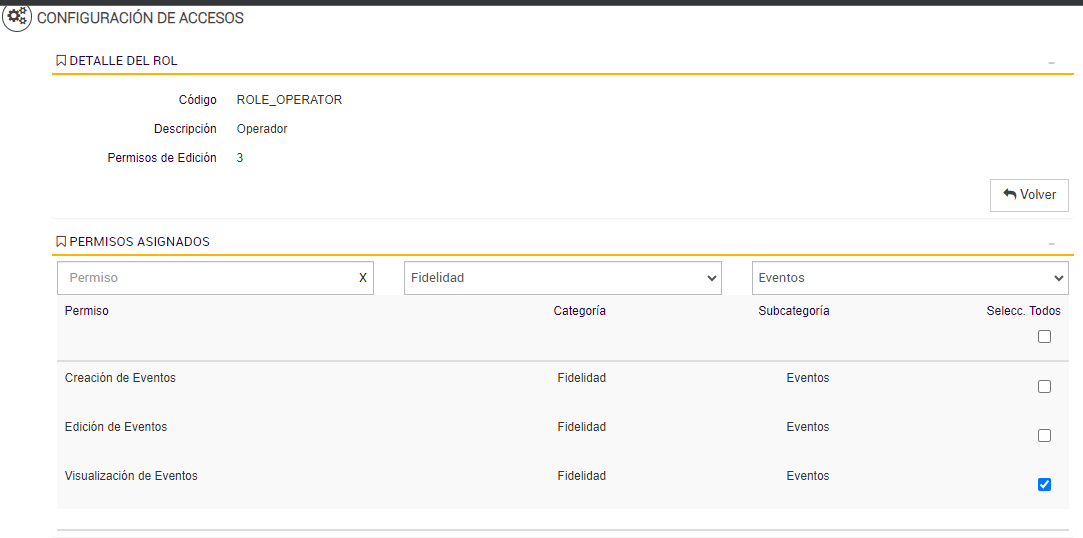Select the Creación de Eventos row name
Image resolution: width=1083 pixels, height=538 pixels.
(x=120, y=378)
